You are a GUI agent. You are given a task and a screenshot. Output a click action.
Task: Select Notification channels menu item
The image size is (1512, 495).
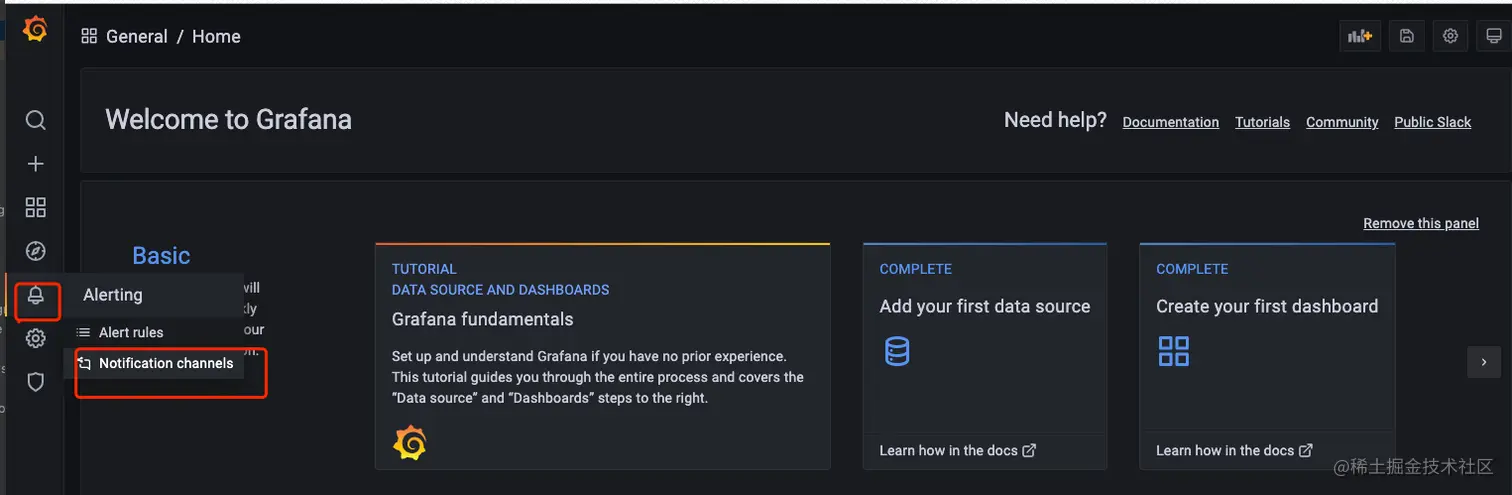click(x=165, y=363)
